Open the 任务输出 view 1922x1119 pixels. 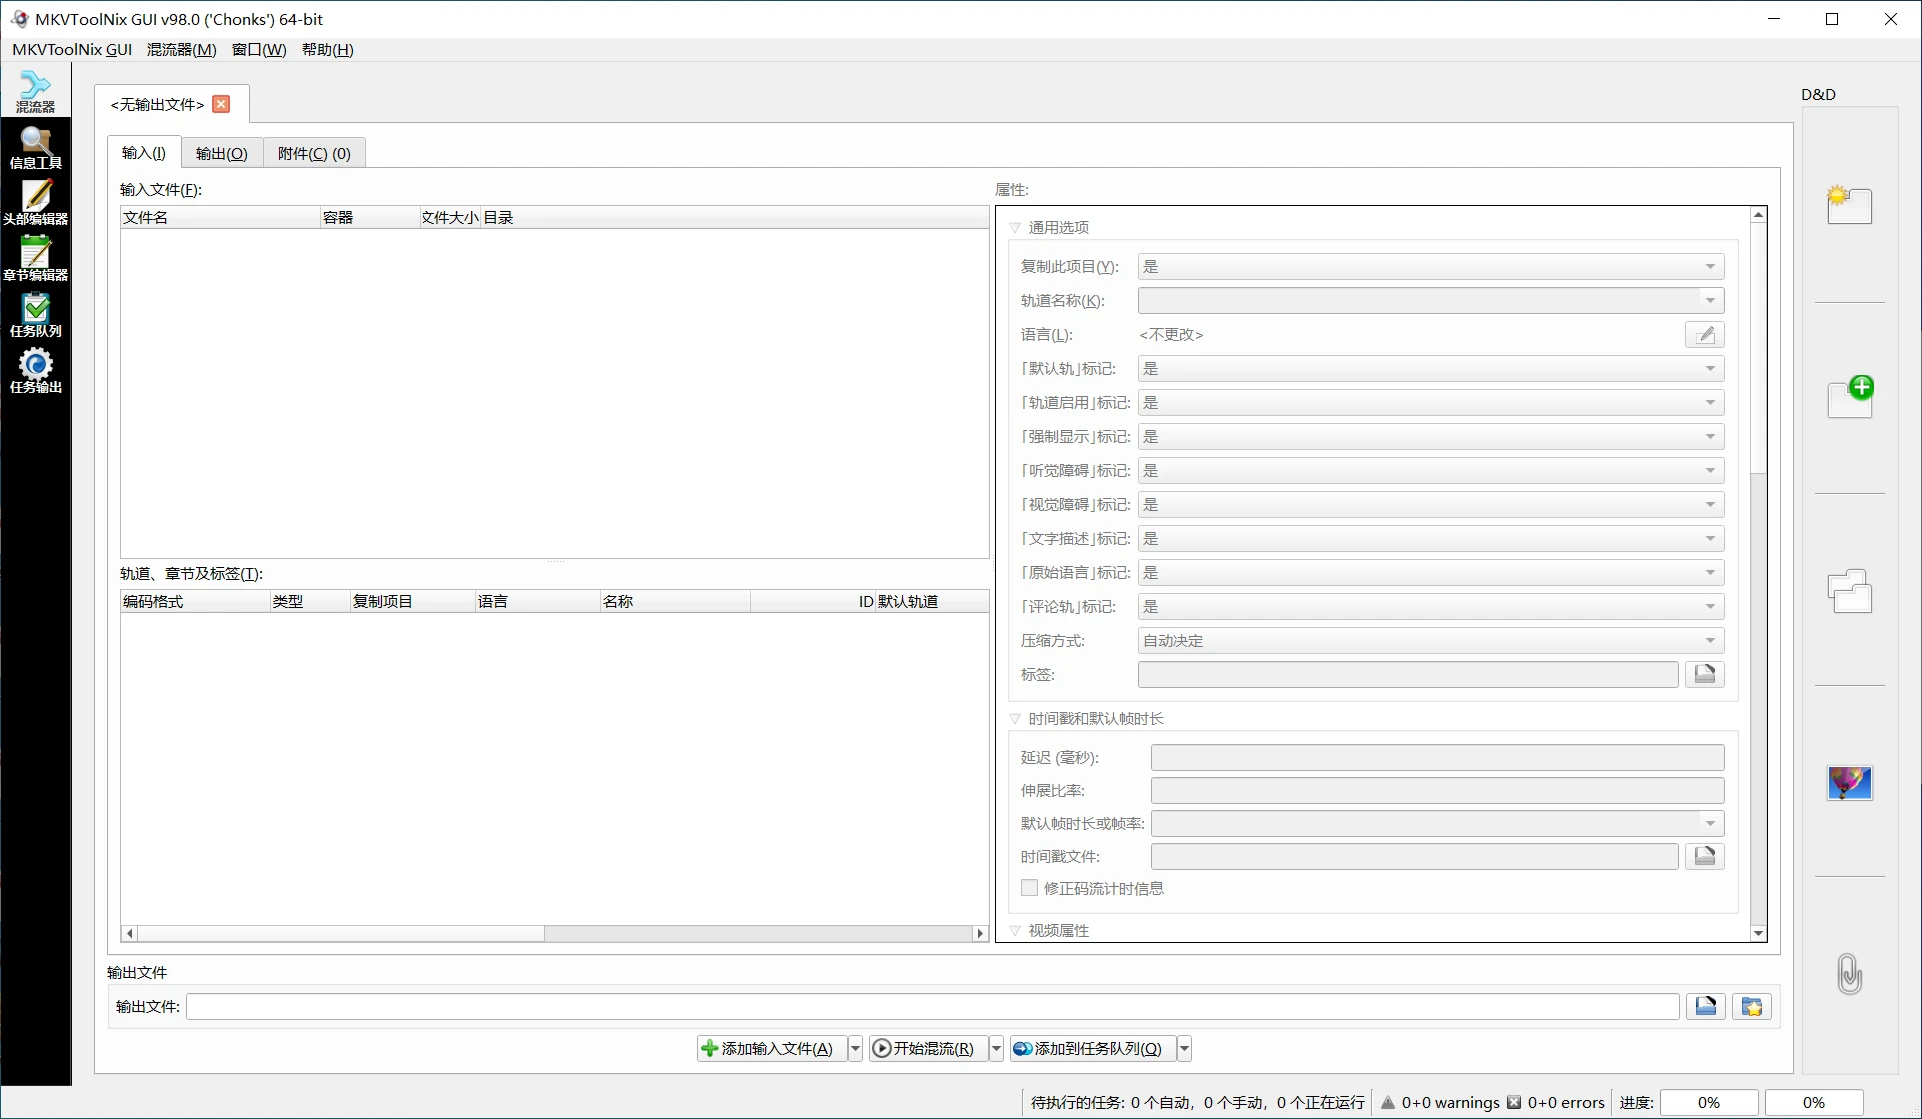(36, 372)
